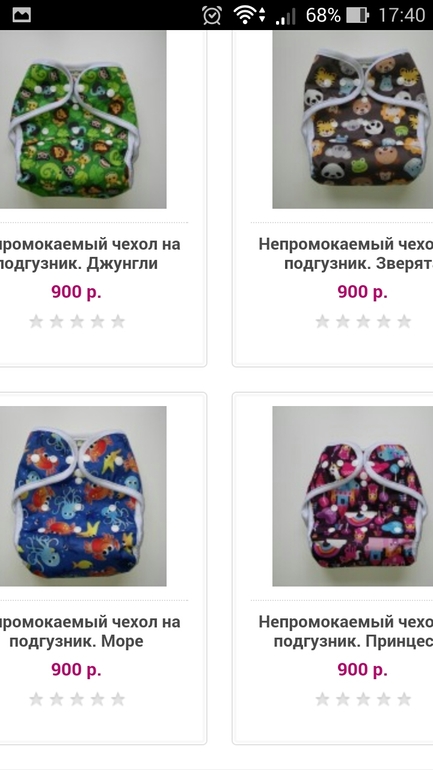The height and width of the screenshot is (770, 433).
Task: Rate Зверята cover with the first star
Action: tap(322, 322)
